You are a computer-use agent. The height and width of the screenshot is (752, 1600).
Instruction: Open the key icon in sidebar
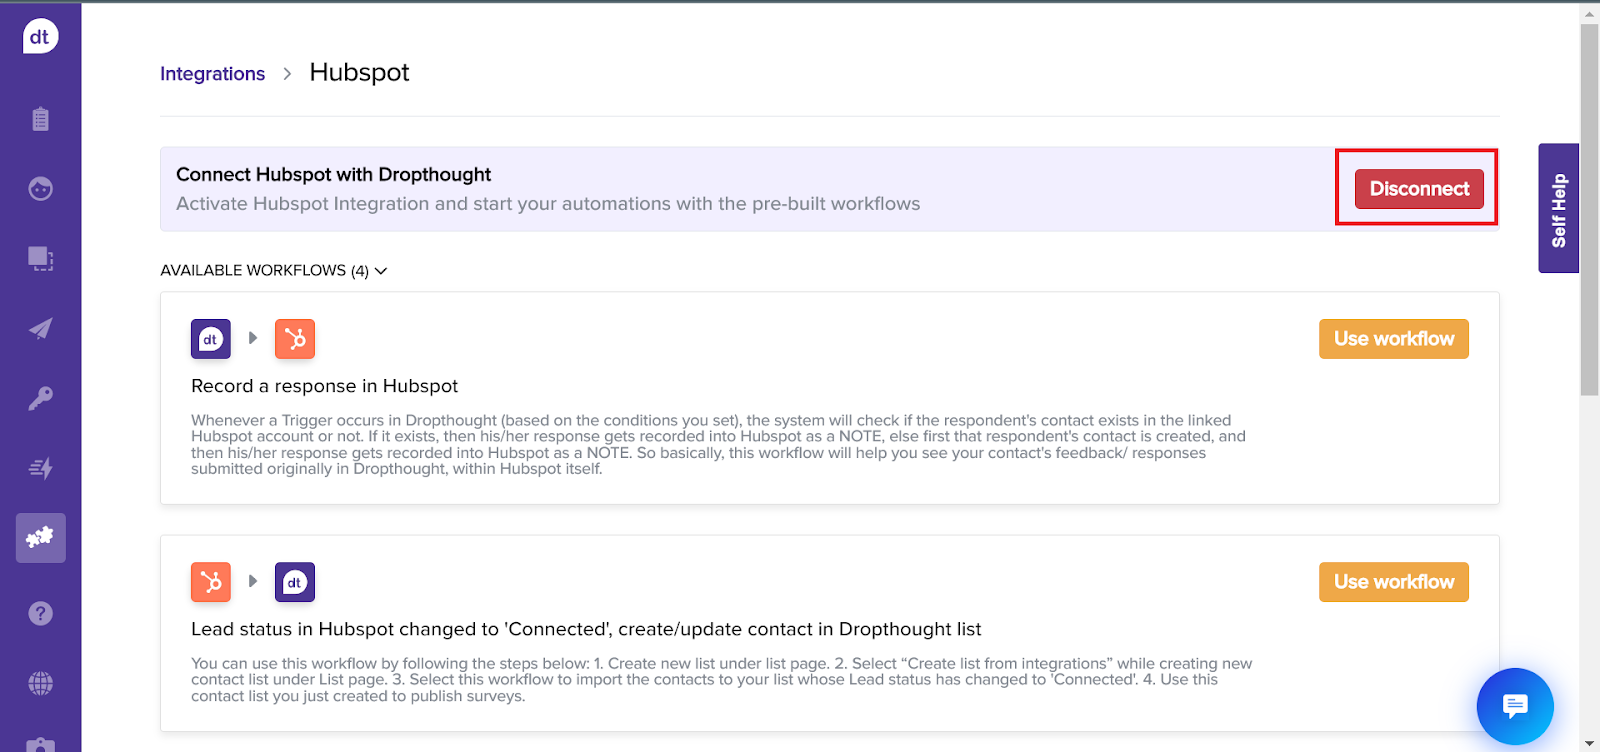[40, 398]
